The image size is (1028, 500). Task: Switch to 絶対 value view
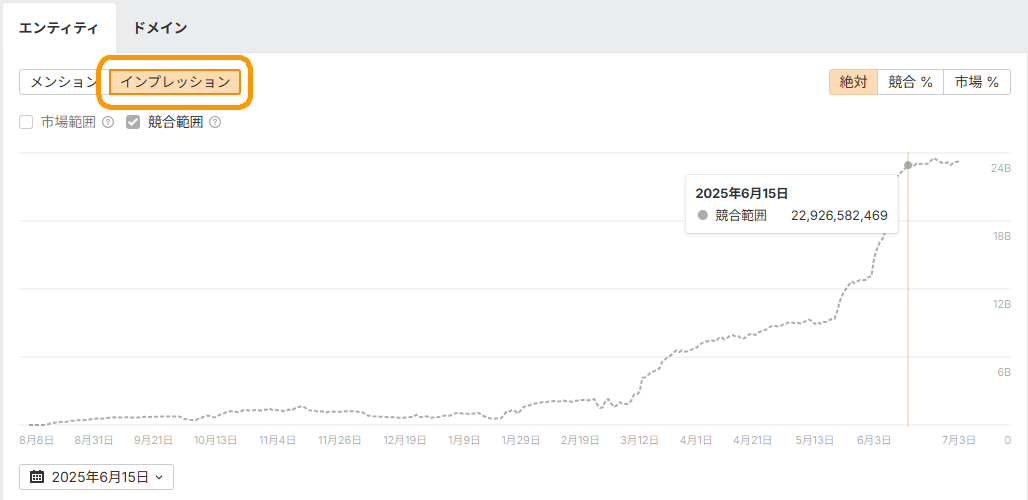pyautogui.click(x=853, y=82)
